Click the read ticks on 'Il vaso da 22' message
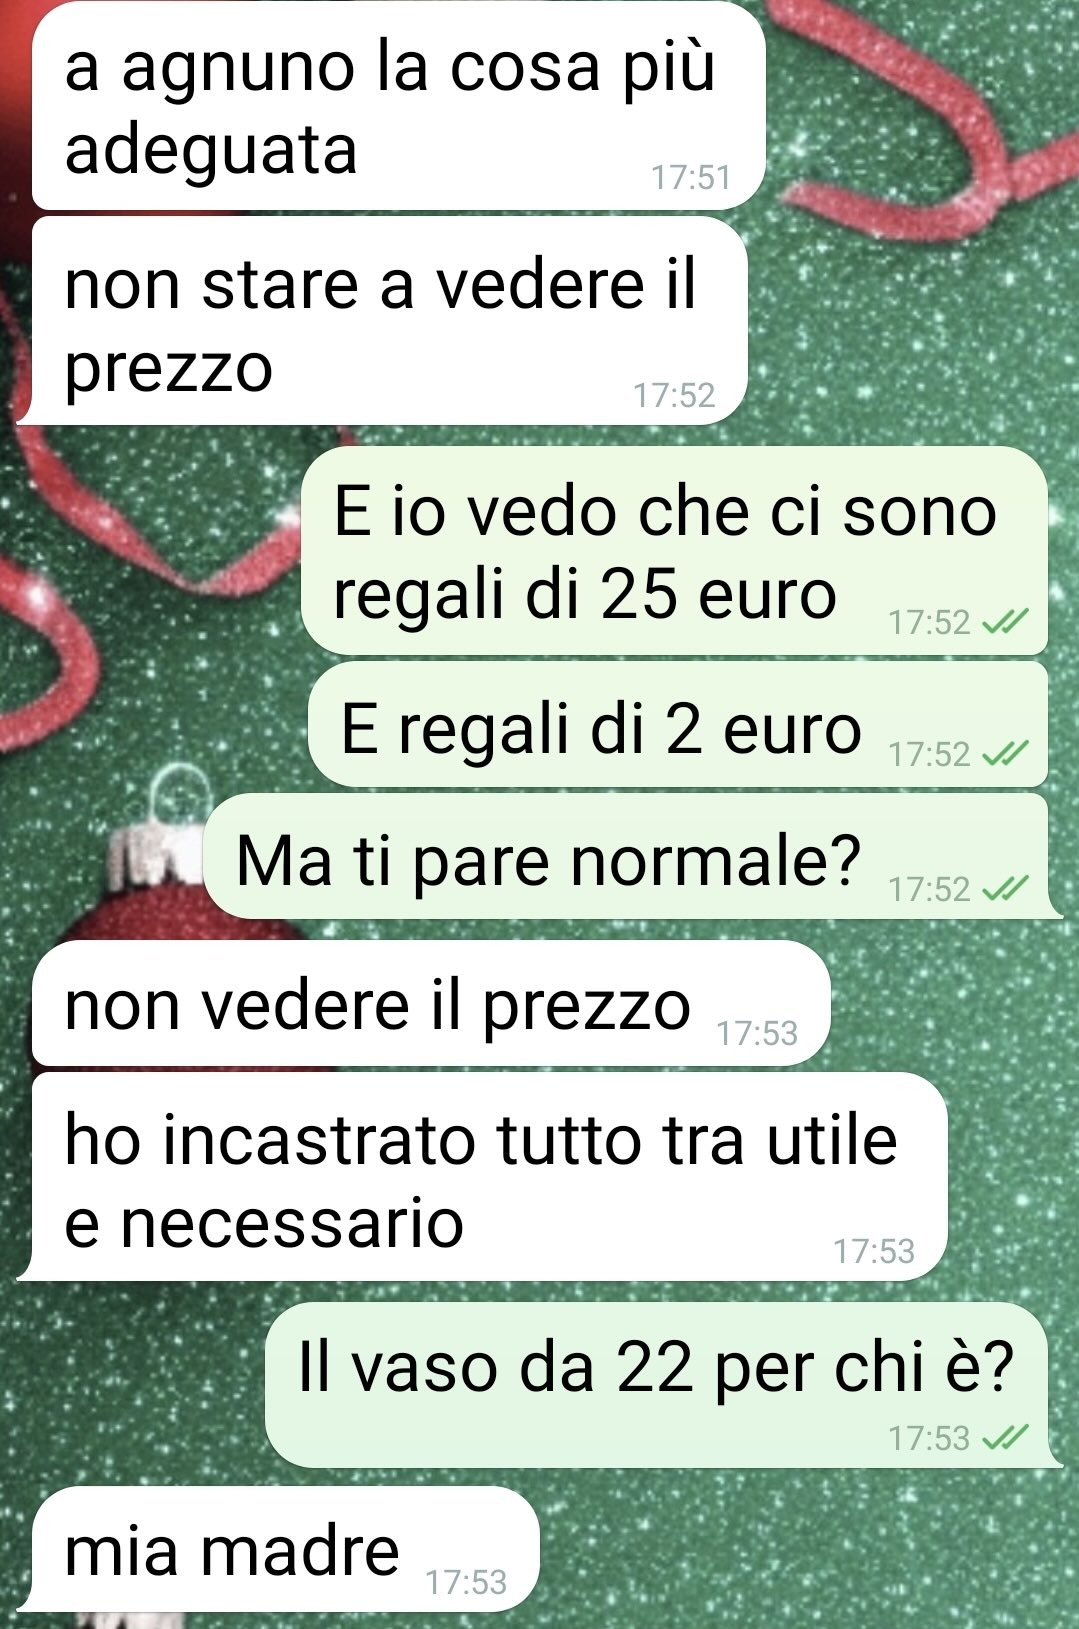This screenshot has width=1079, height=1629. coord(1004,1438)
